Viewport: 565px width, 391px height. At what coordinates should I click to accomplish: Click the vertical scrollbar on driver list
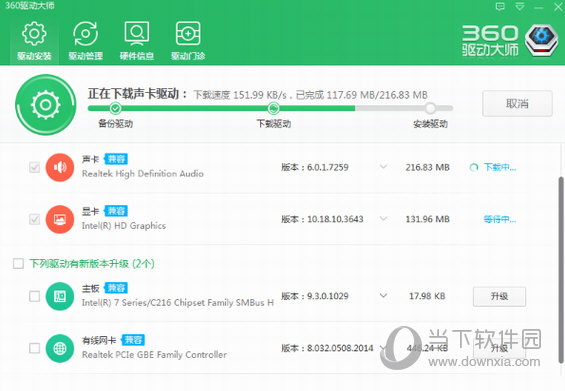pyautogui.click(x=561, y=270)
